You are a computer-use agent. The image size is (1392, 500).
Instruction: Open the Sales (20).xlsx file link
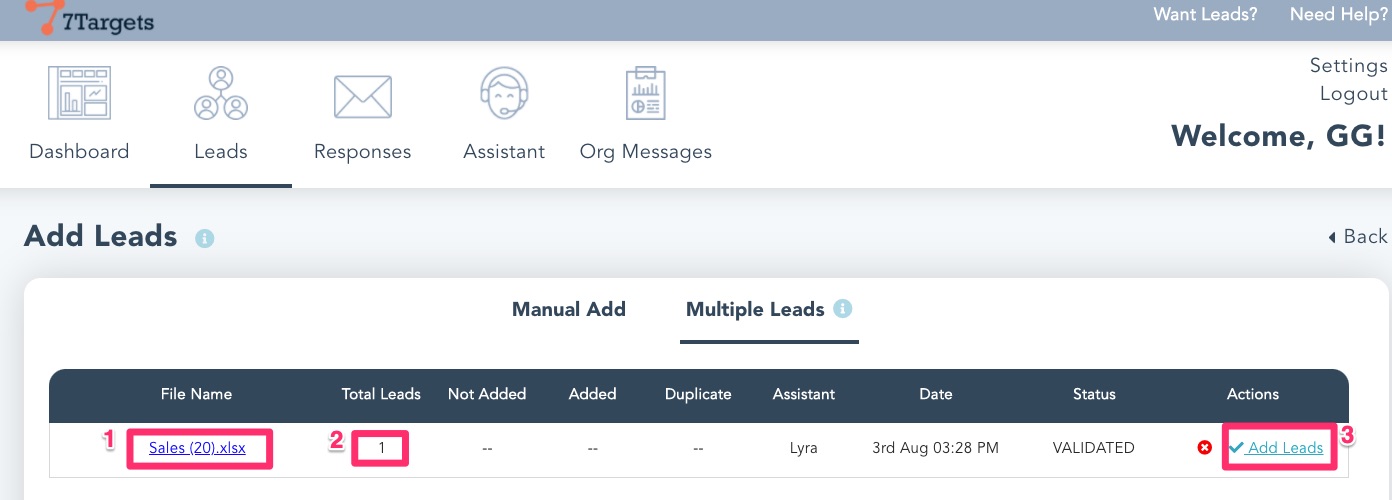pos(197,448)
